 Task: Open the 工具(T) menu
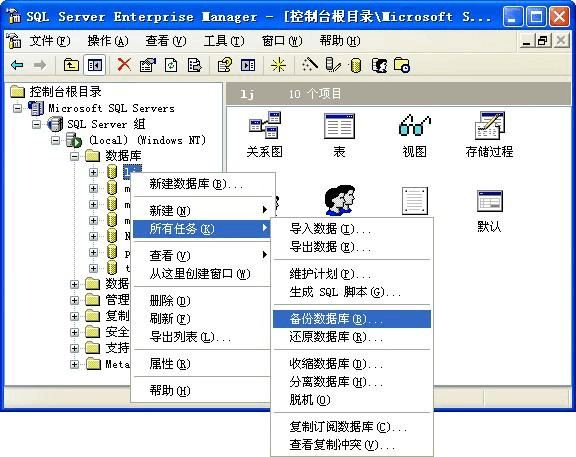coord(224,40)
